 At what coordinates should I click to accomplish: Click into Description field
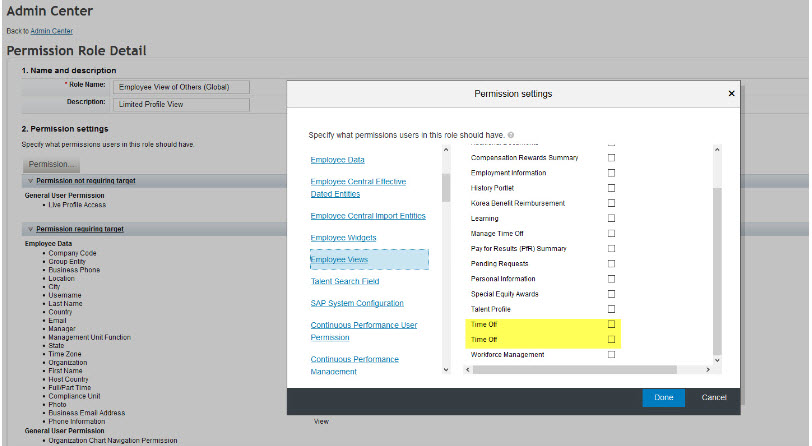coord(181,104)
